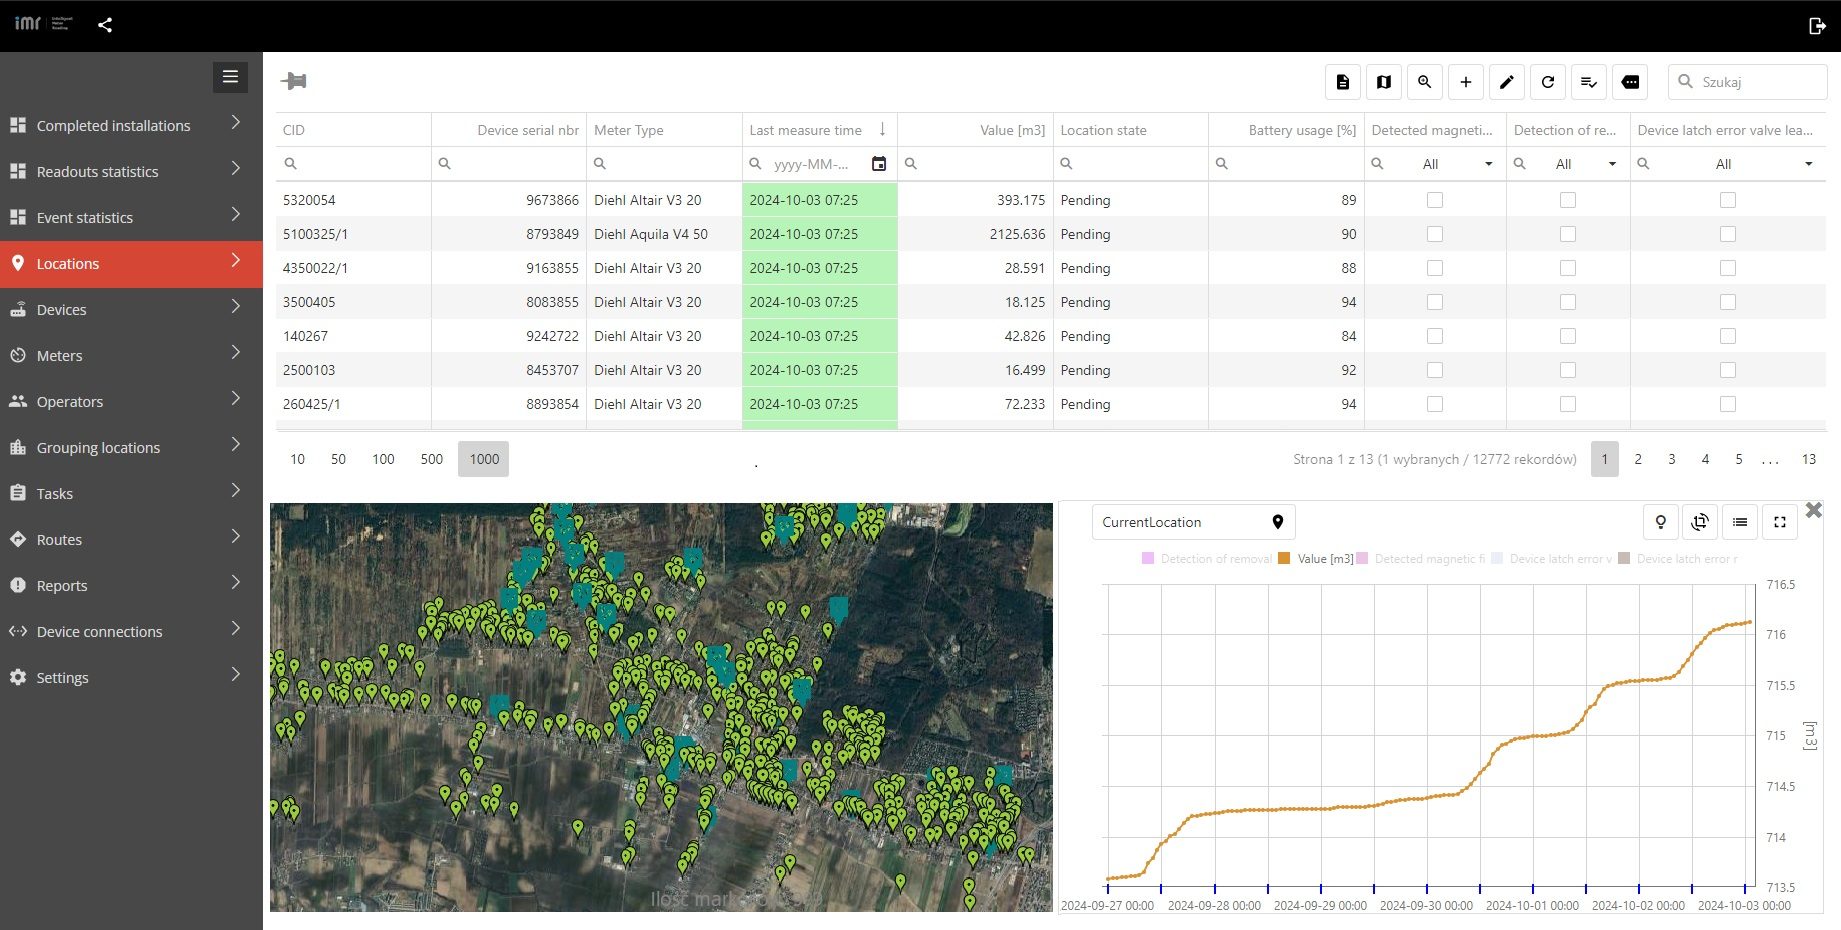Click the logout icon in top bar

click(x=1817, y=26)
